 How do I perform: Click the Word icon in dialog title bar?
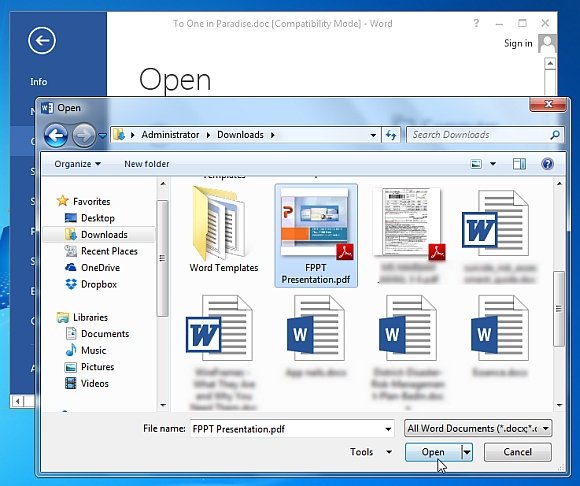pos(47,108)
